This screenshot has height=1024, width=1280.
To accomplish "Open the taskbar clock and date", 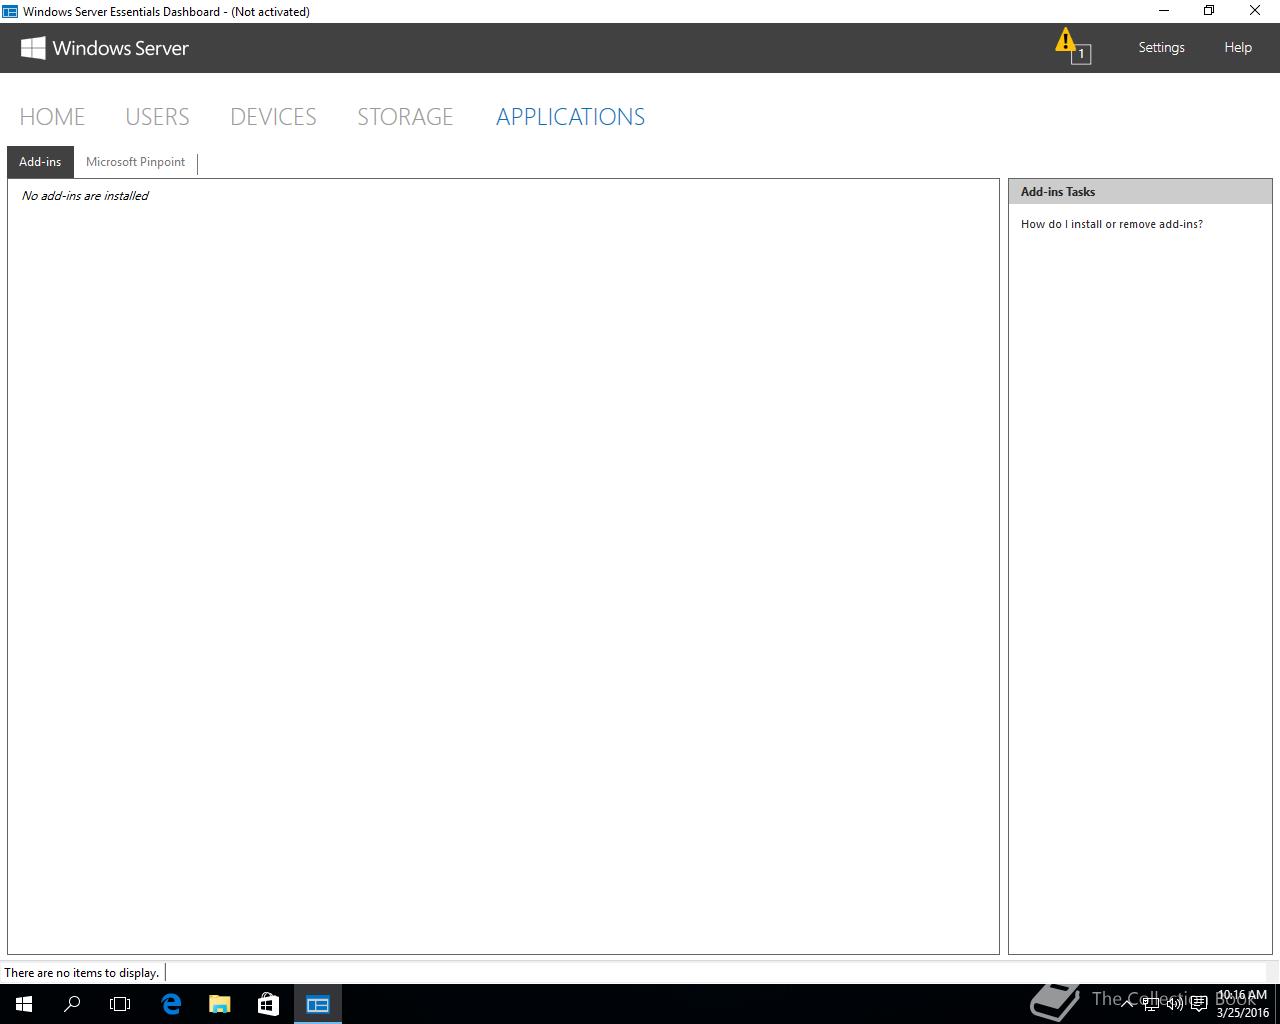I will (1242, 1004).
